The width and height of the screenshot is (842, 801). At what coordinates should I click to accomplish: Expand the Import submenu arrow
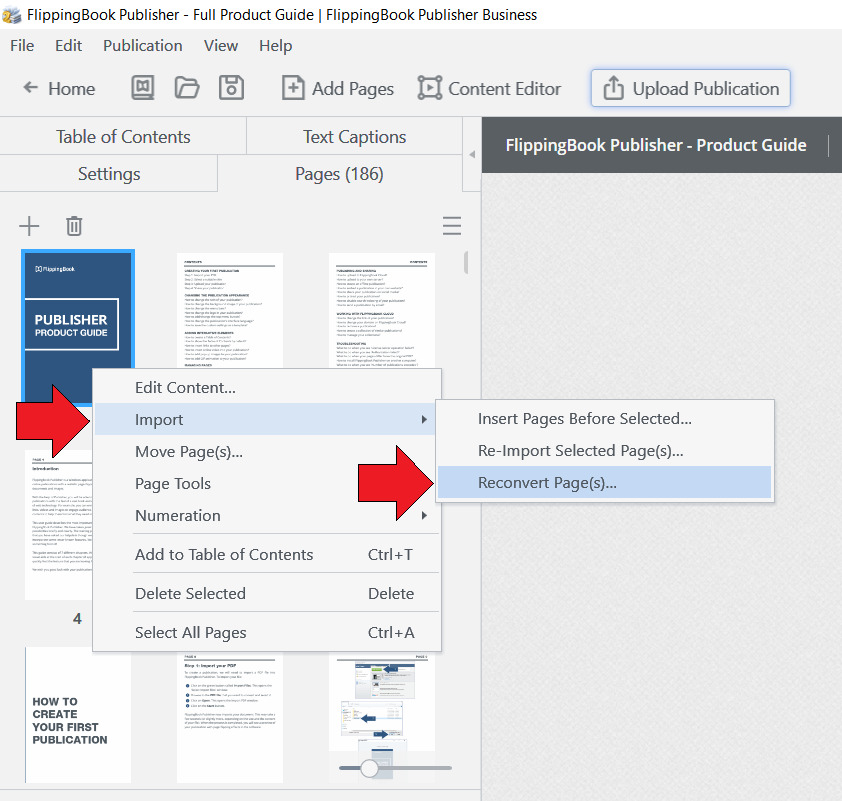tap(424, 419)
